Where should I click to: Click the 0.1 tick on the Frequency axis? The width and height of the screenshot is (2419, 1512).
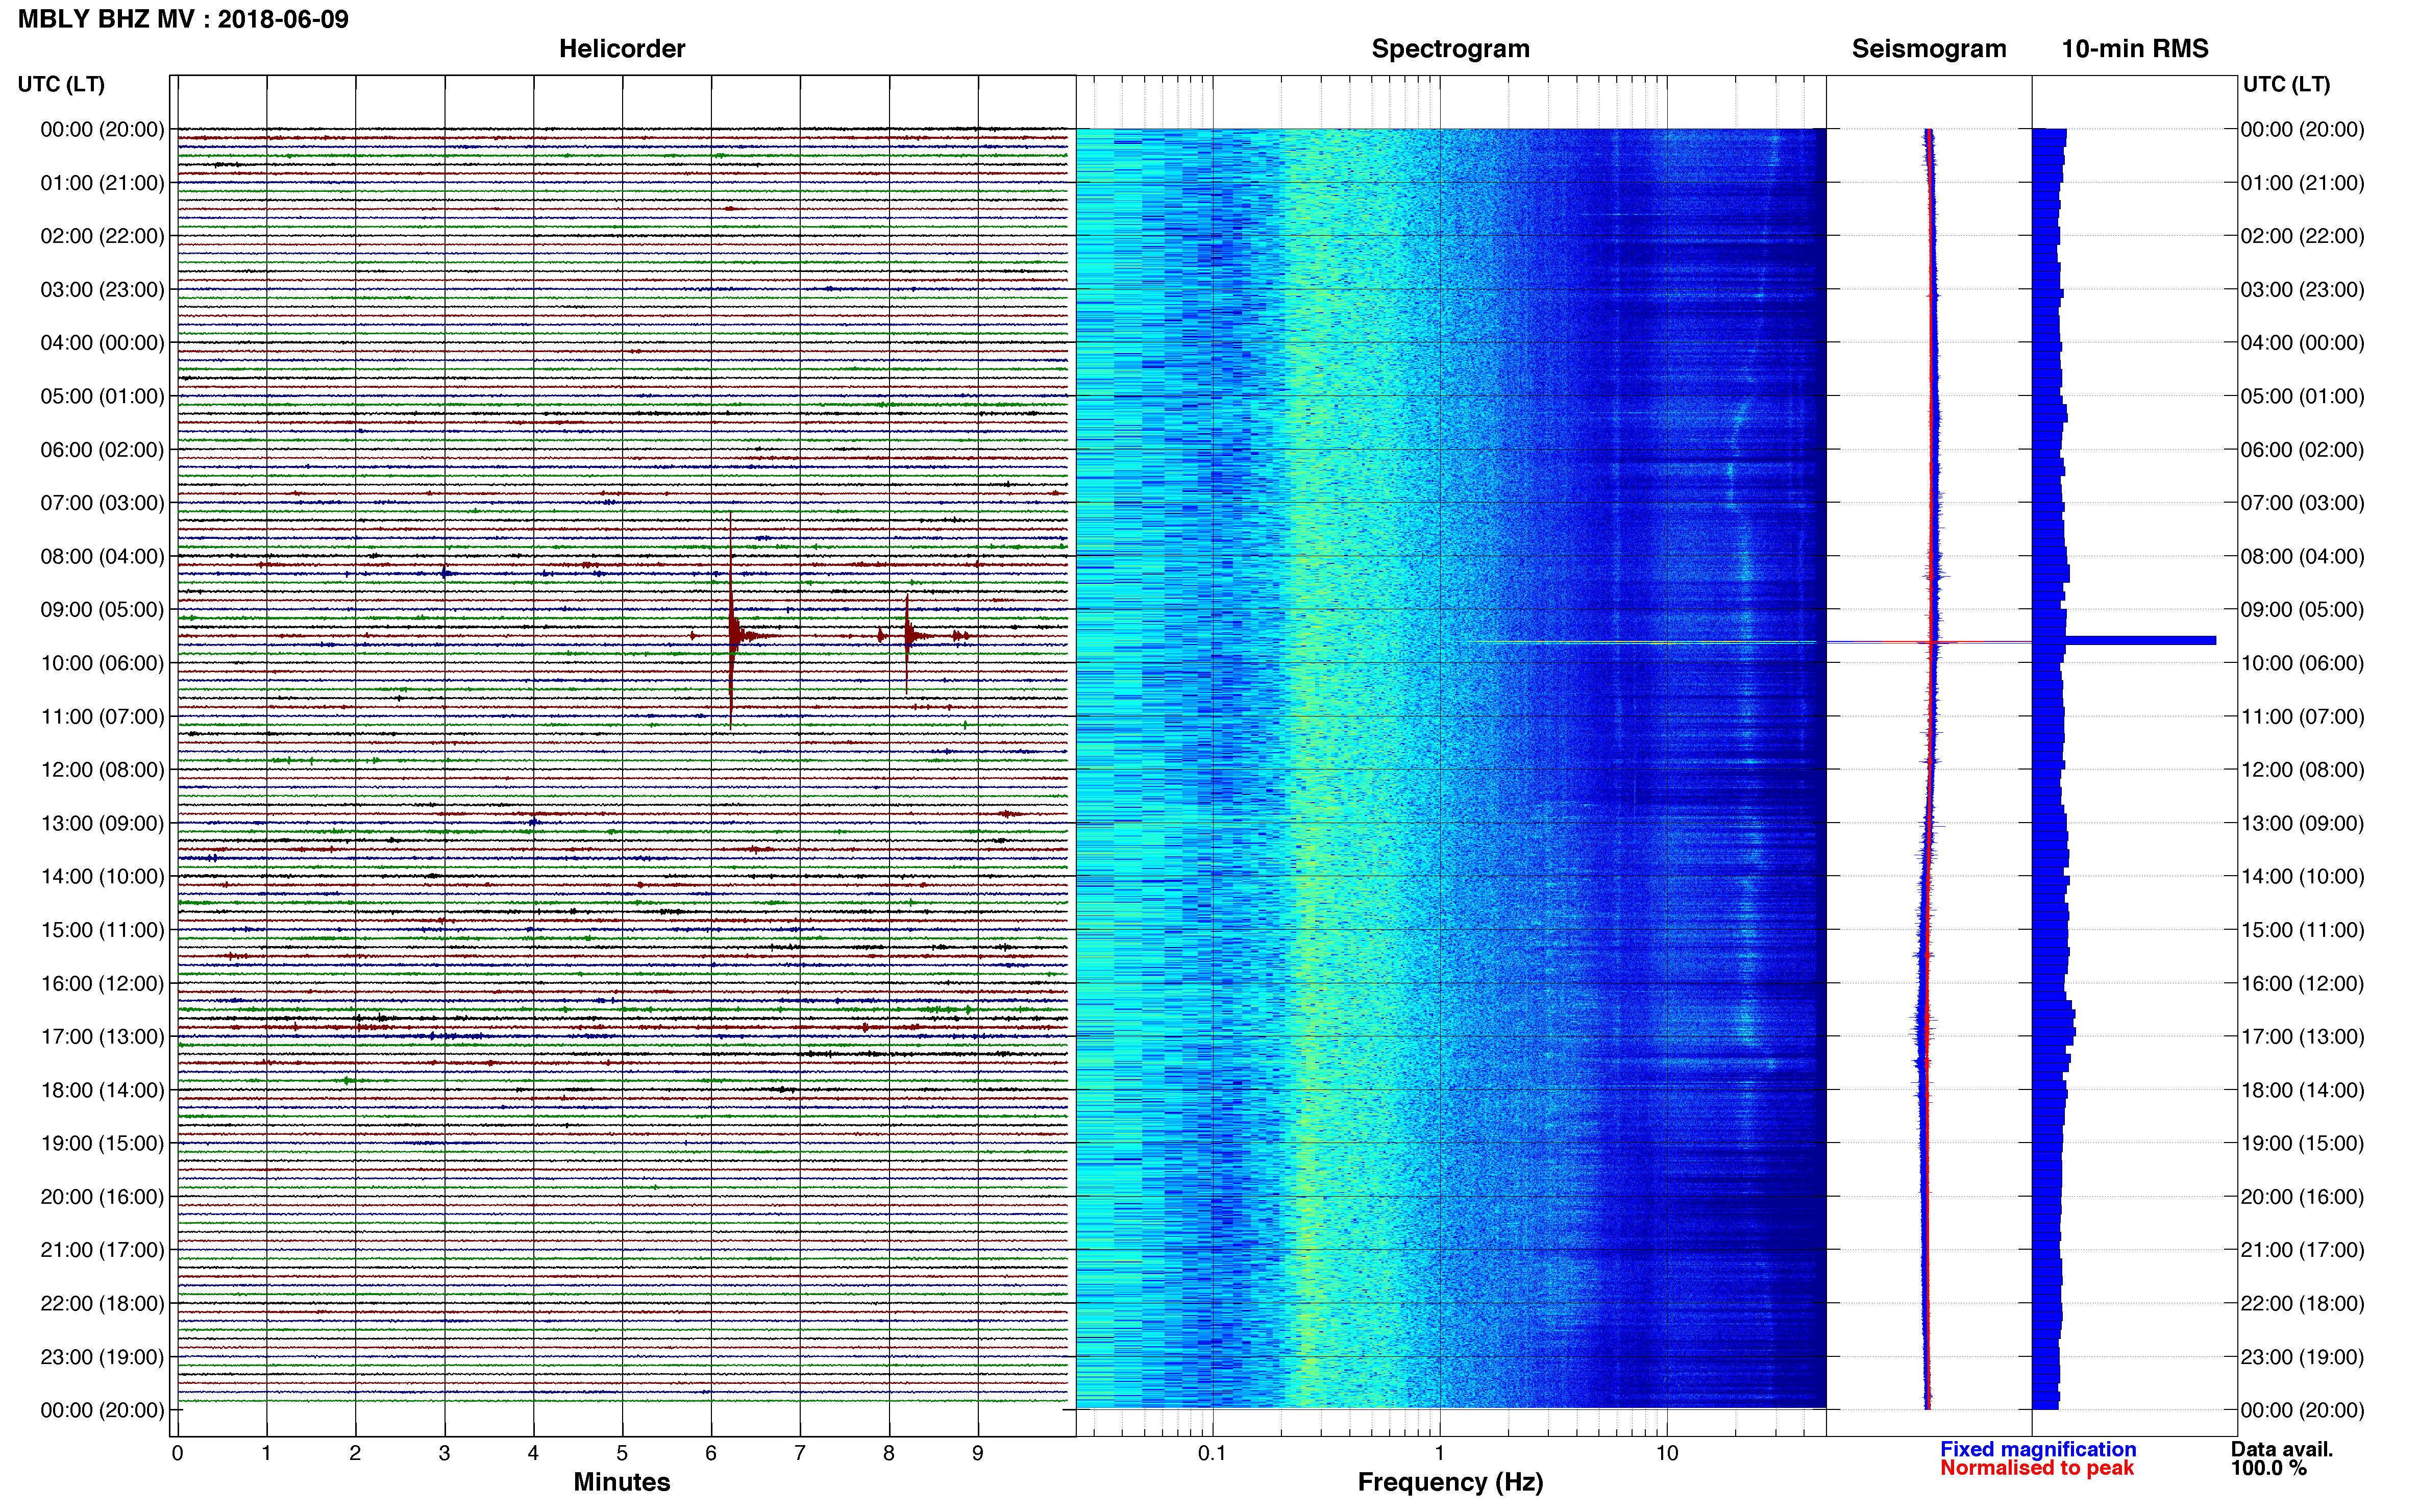(1212, 1453)
